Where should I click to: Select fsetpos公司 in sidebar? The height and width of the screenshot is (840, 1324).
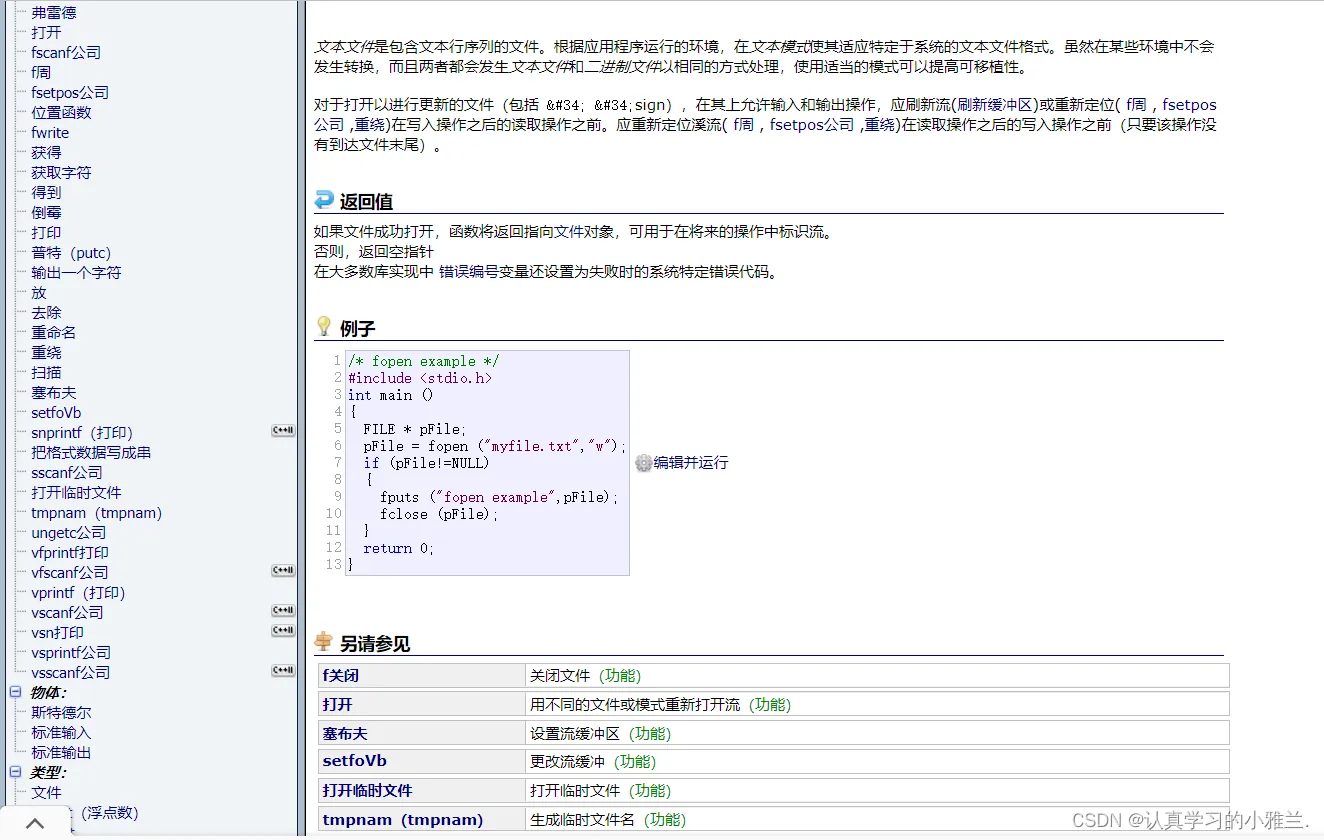(70, 92)
